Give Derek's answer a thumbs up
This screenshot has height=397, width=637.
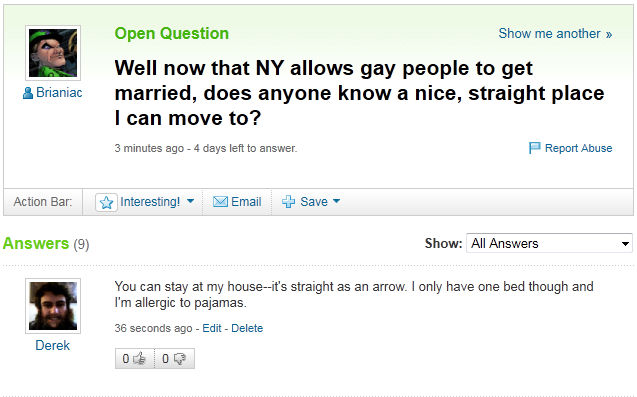point(135,358)
